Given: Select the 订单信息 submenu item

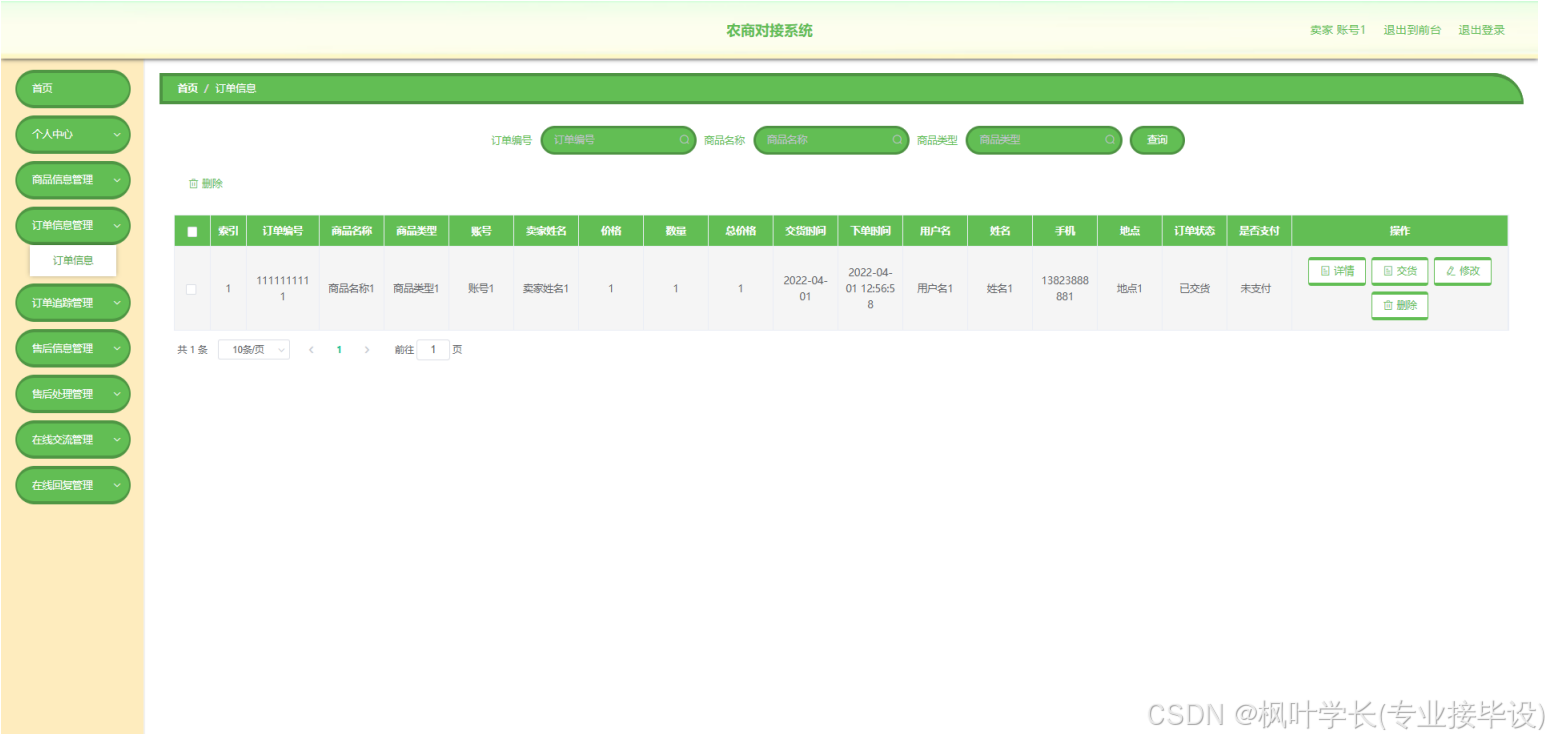Looking at the screenshot, I should tap(73, 260).
